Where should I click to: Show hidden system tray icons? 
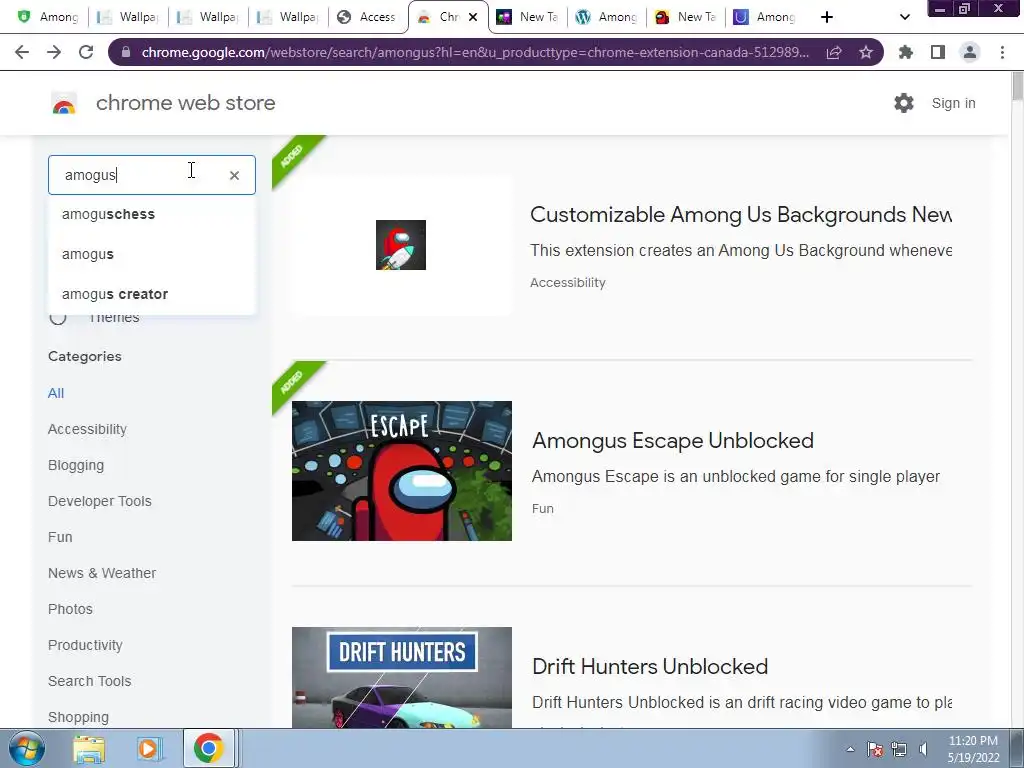[x=850, y=750]
